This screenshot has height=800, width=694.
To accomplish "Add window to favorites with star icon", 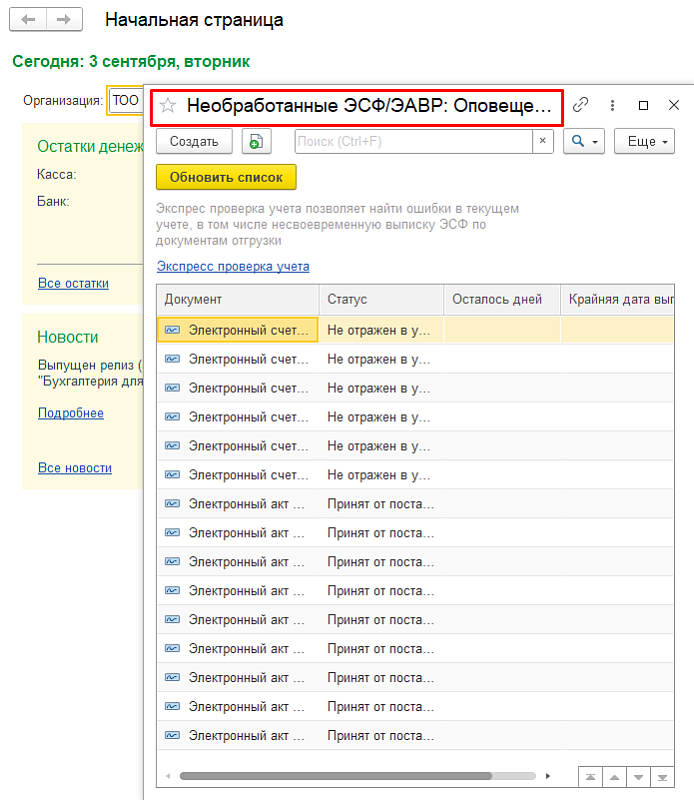I will pos(168,106).
